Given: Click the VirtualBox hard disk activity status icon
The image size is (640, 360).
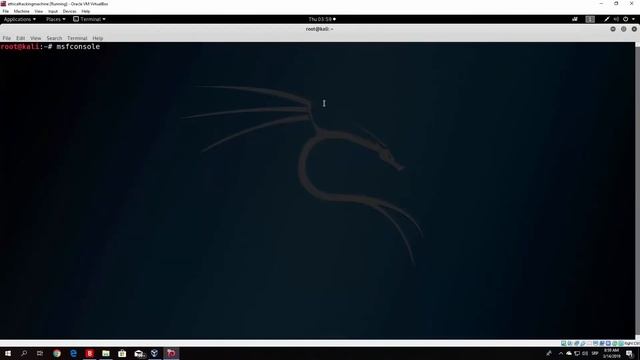Looking at the screenshot, I should (564, 343).
